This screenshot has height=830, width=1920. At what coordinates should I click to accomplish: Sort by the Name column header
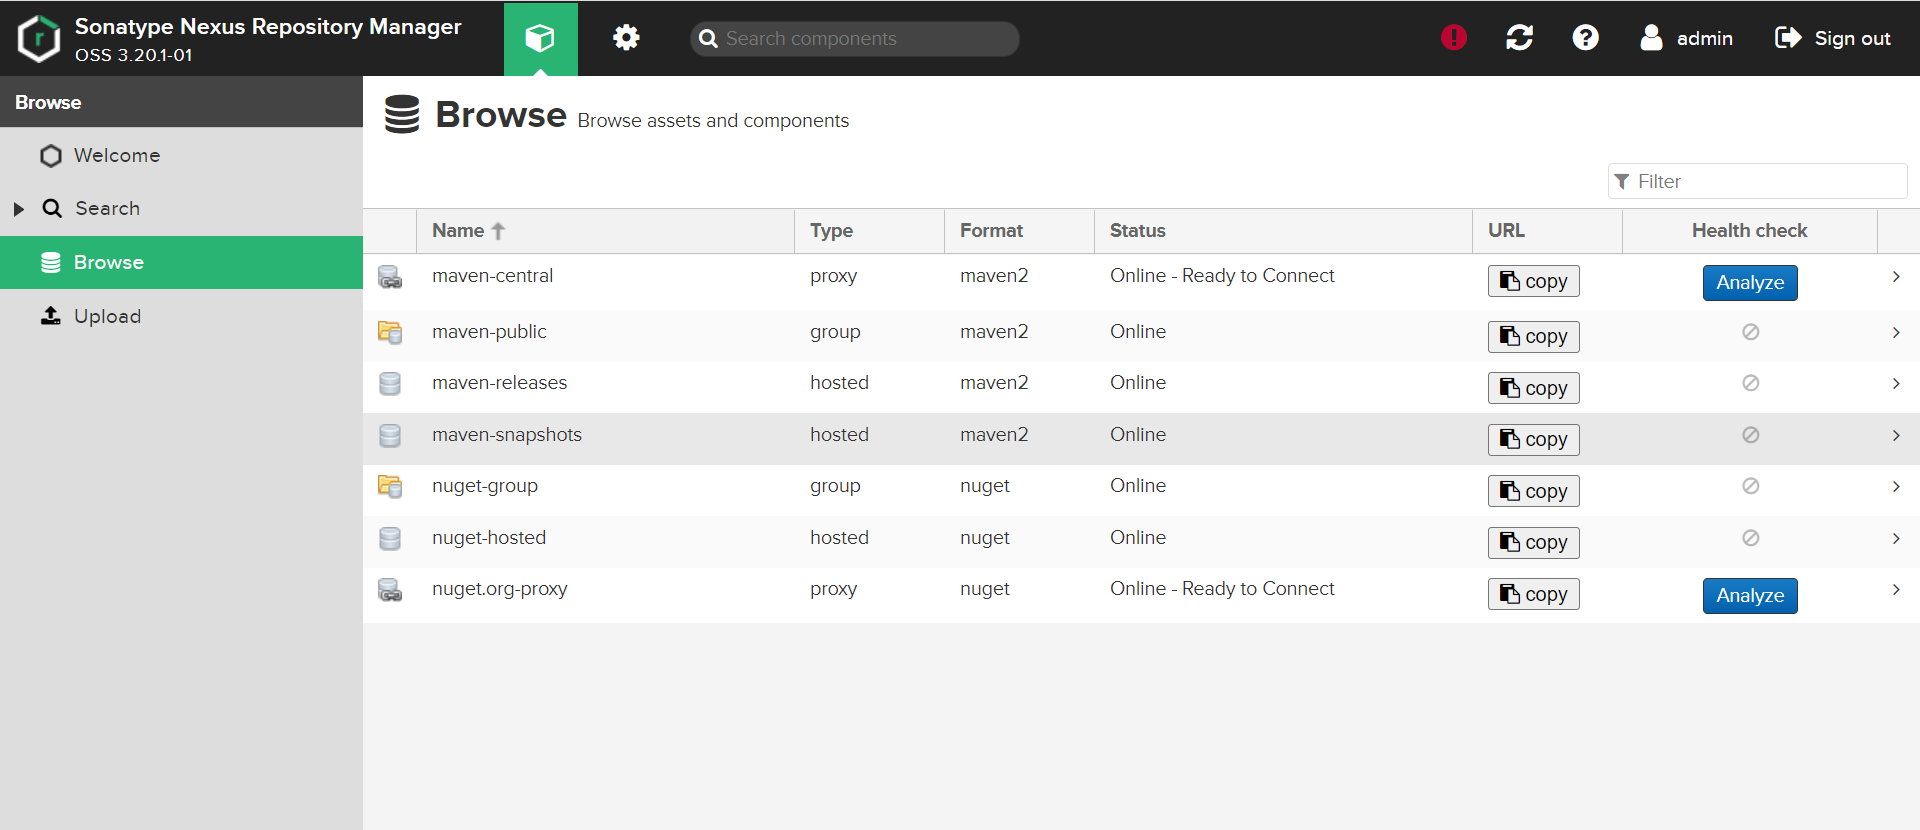click(x=605, y=231)
